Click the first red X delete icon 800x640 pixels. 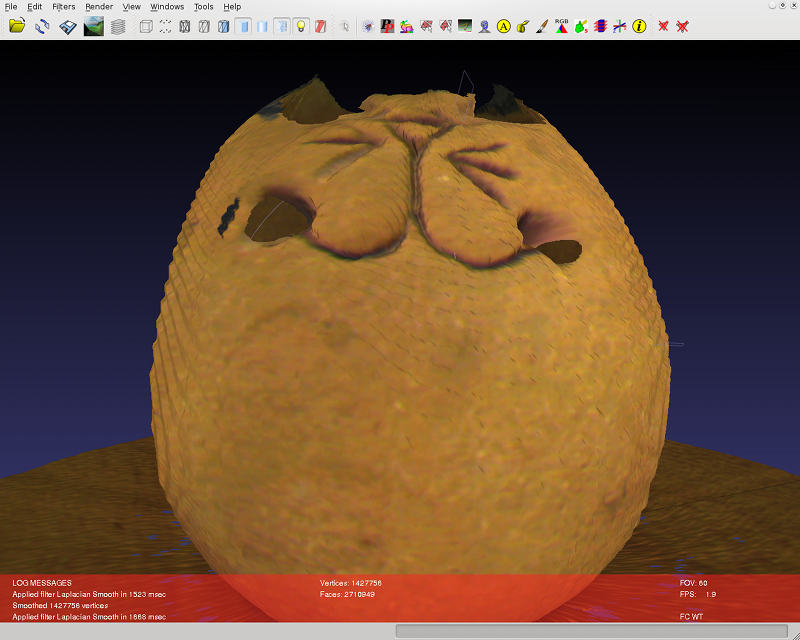[663, 26]
